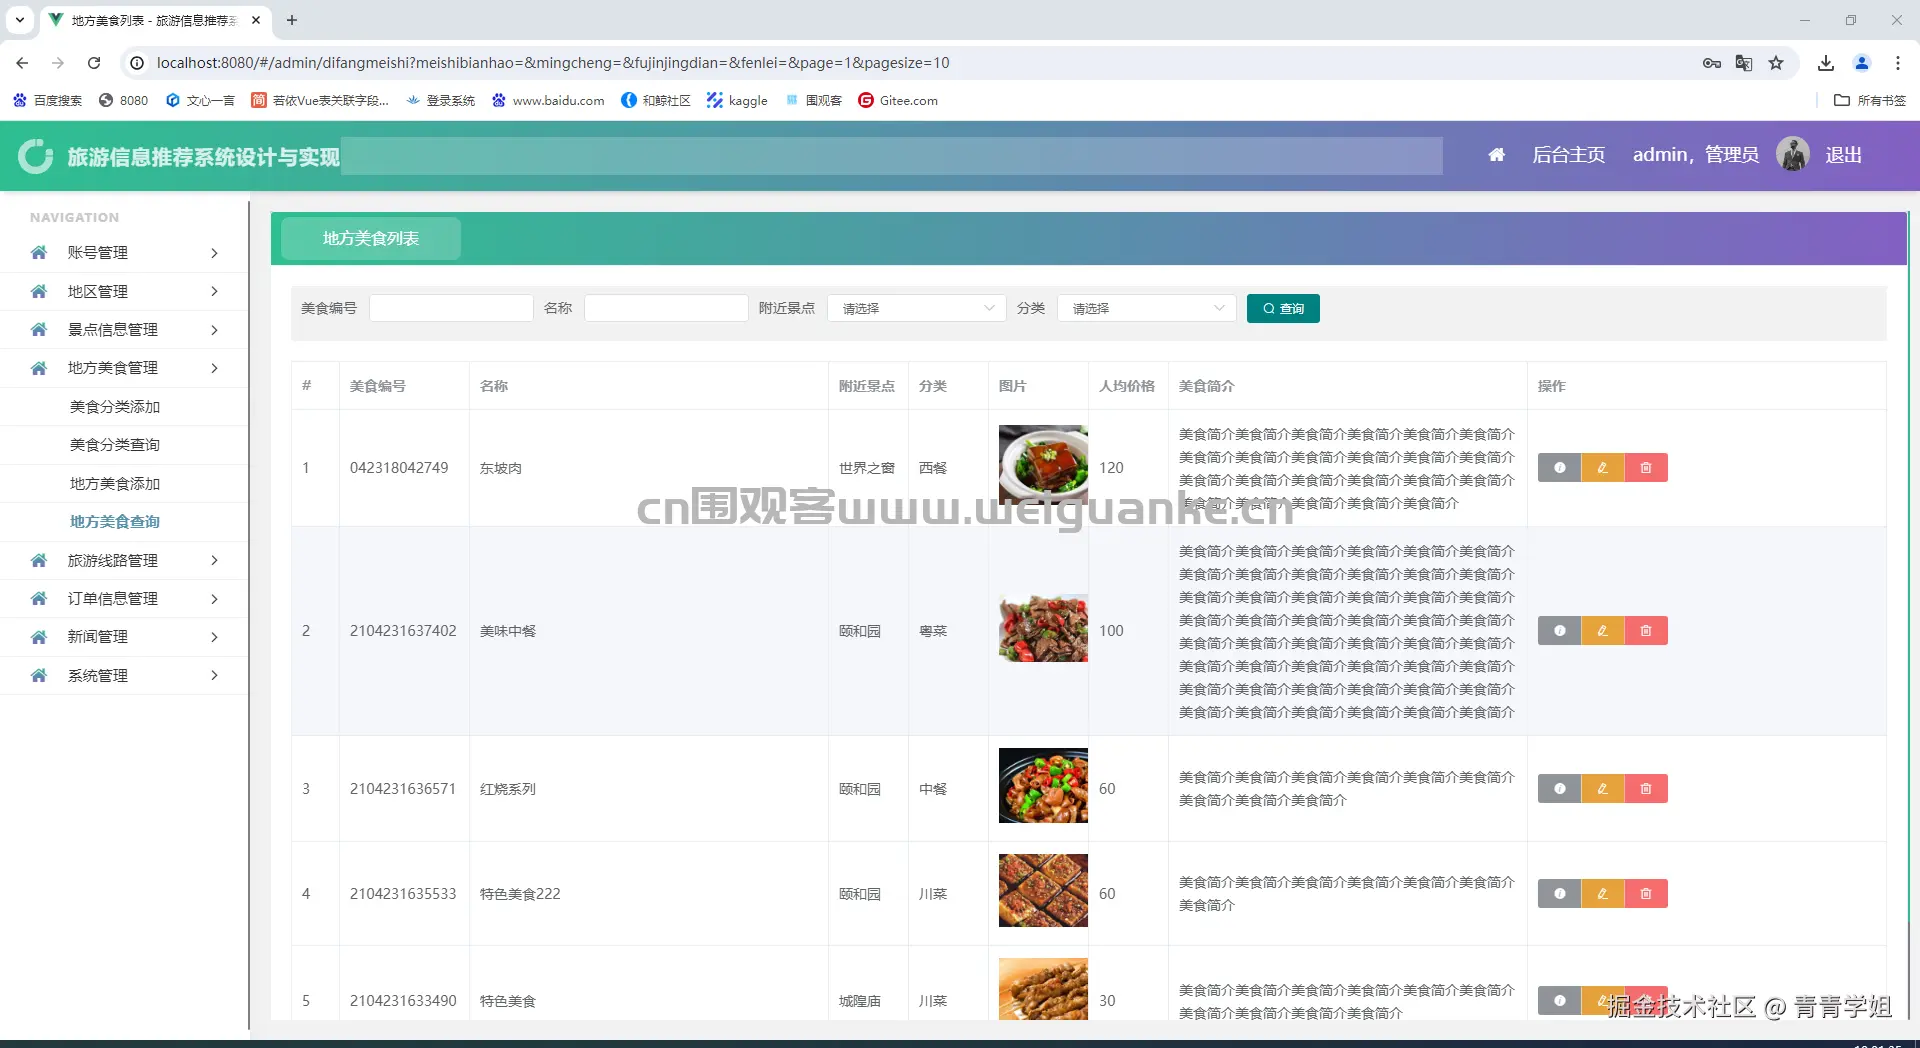The height and width of the screenshot is (1048, 1920).
Task: Open the kaggle bookmark
Action: click(737, 100)
